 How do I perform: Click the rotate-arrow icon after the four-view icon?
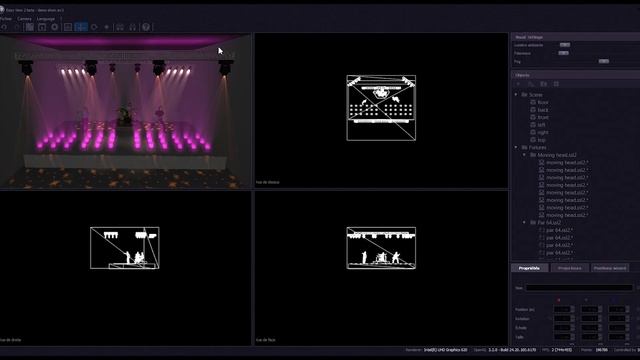click(94, 27)
